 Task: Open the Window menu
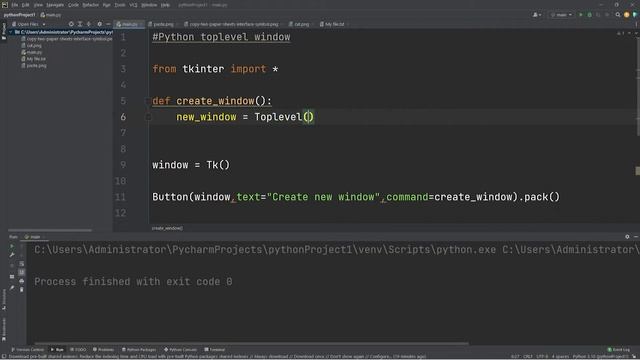click(149, 5)
